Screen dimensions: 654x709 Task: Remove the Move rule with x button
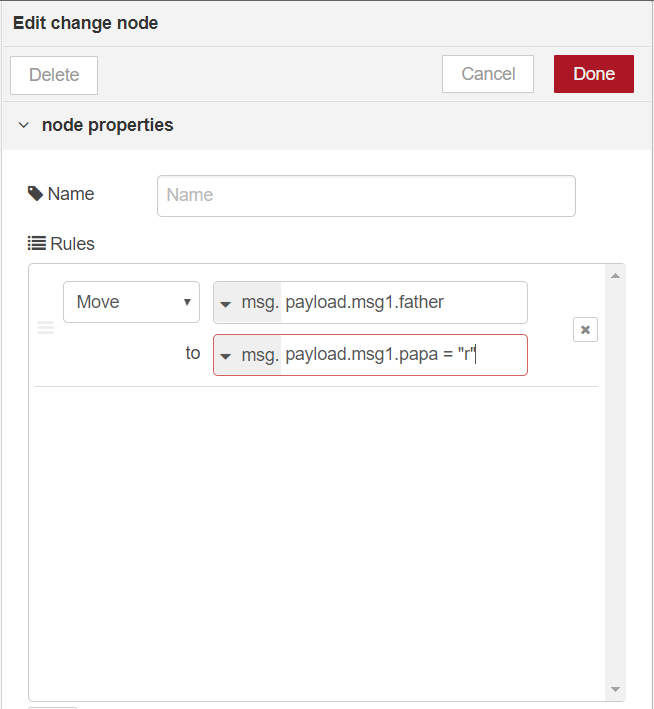[x=585, y=330]
